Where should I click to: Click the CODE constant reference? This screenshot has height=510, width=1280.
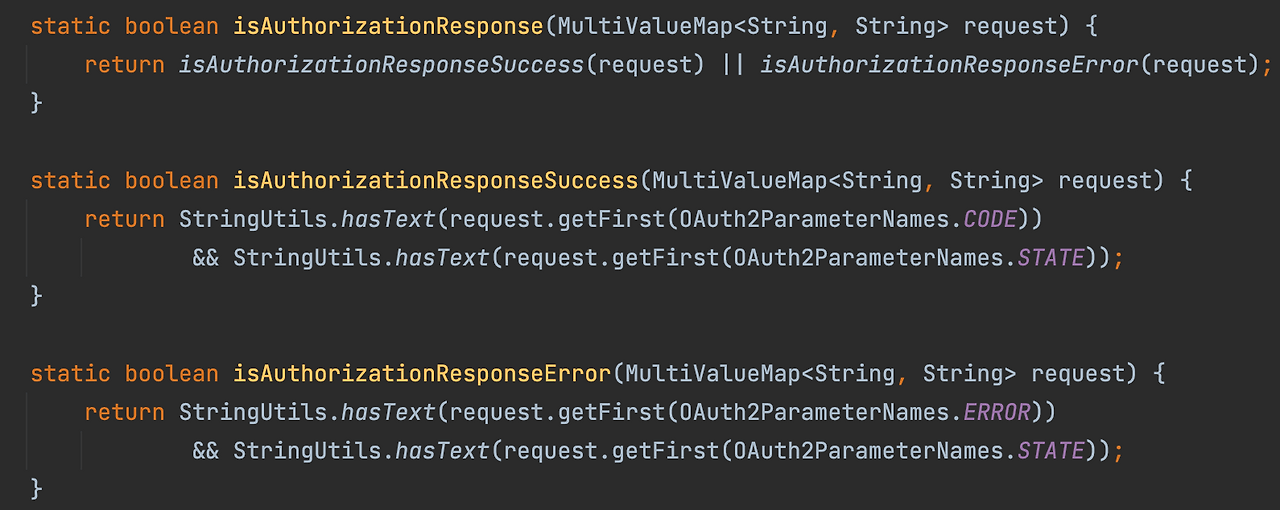click(990, 219)
